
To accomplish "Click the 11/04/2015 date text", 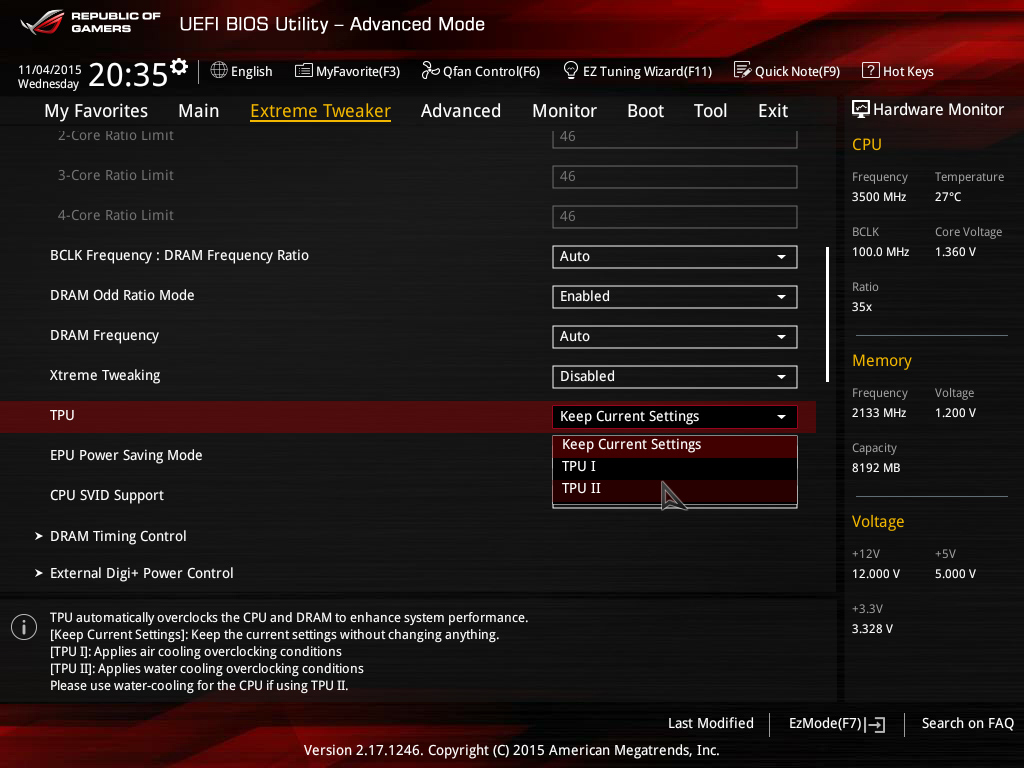I will tap(50, 70).
